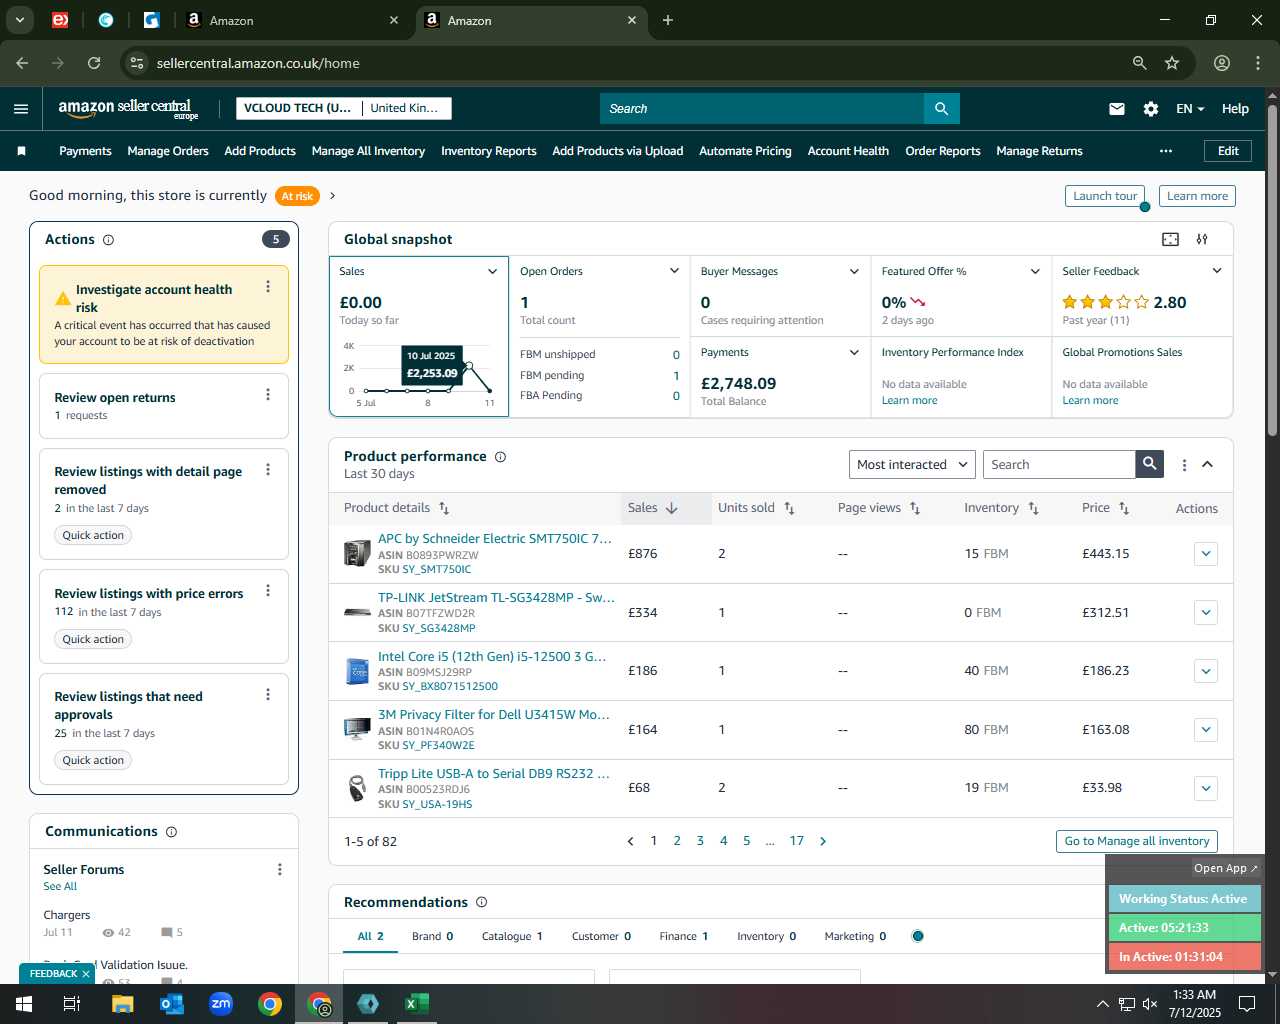Sort by Page views column arrows
1280x1024 pixels.
[914, 508]
